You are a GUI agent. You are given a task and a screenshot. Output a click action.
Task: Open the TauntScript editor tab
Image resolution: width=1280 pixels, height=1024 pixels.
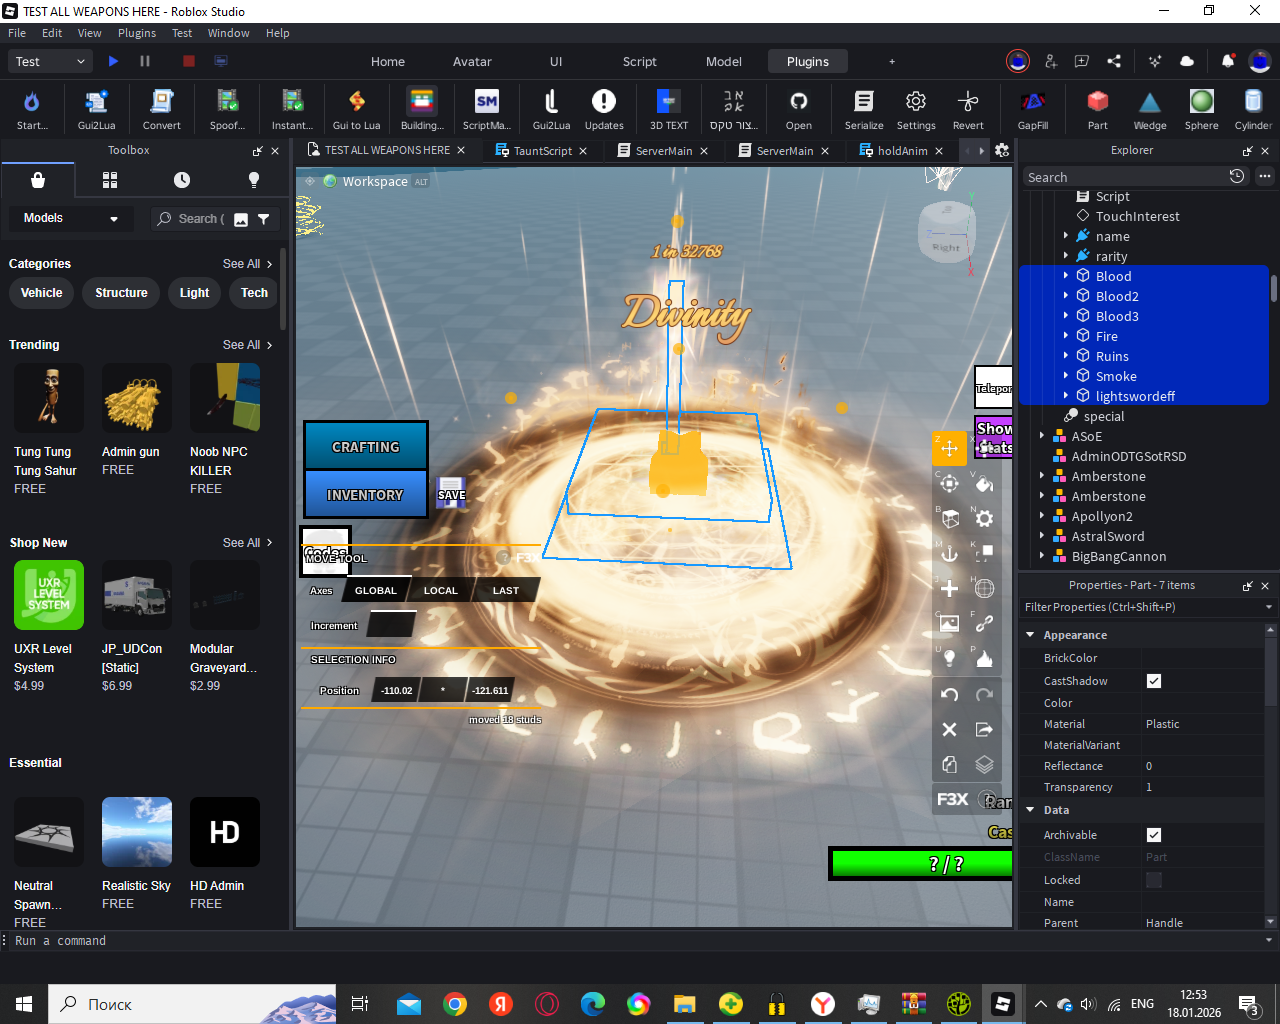pos(542,151)
